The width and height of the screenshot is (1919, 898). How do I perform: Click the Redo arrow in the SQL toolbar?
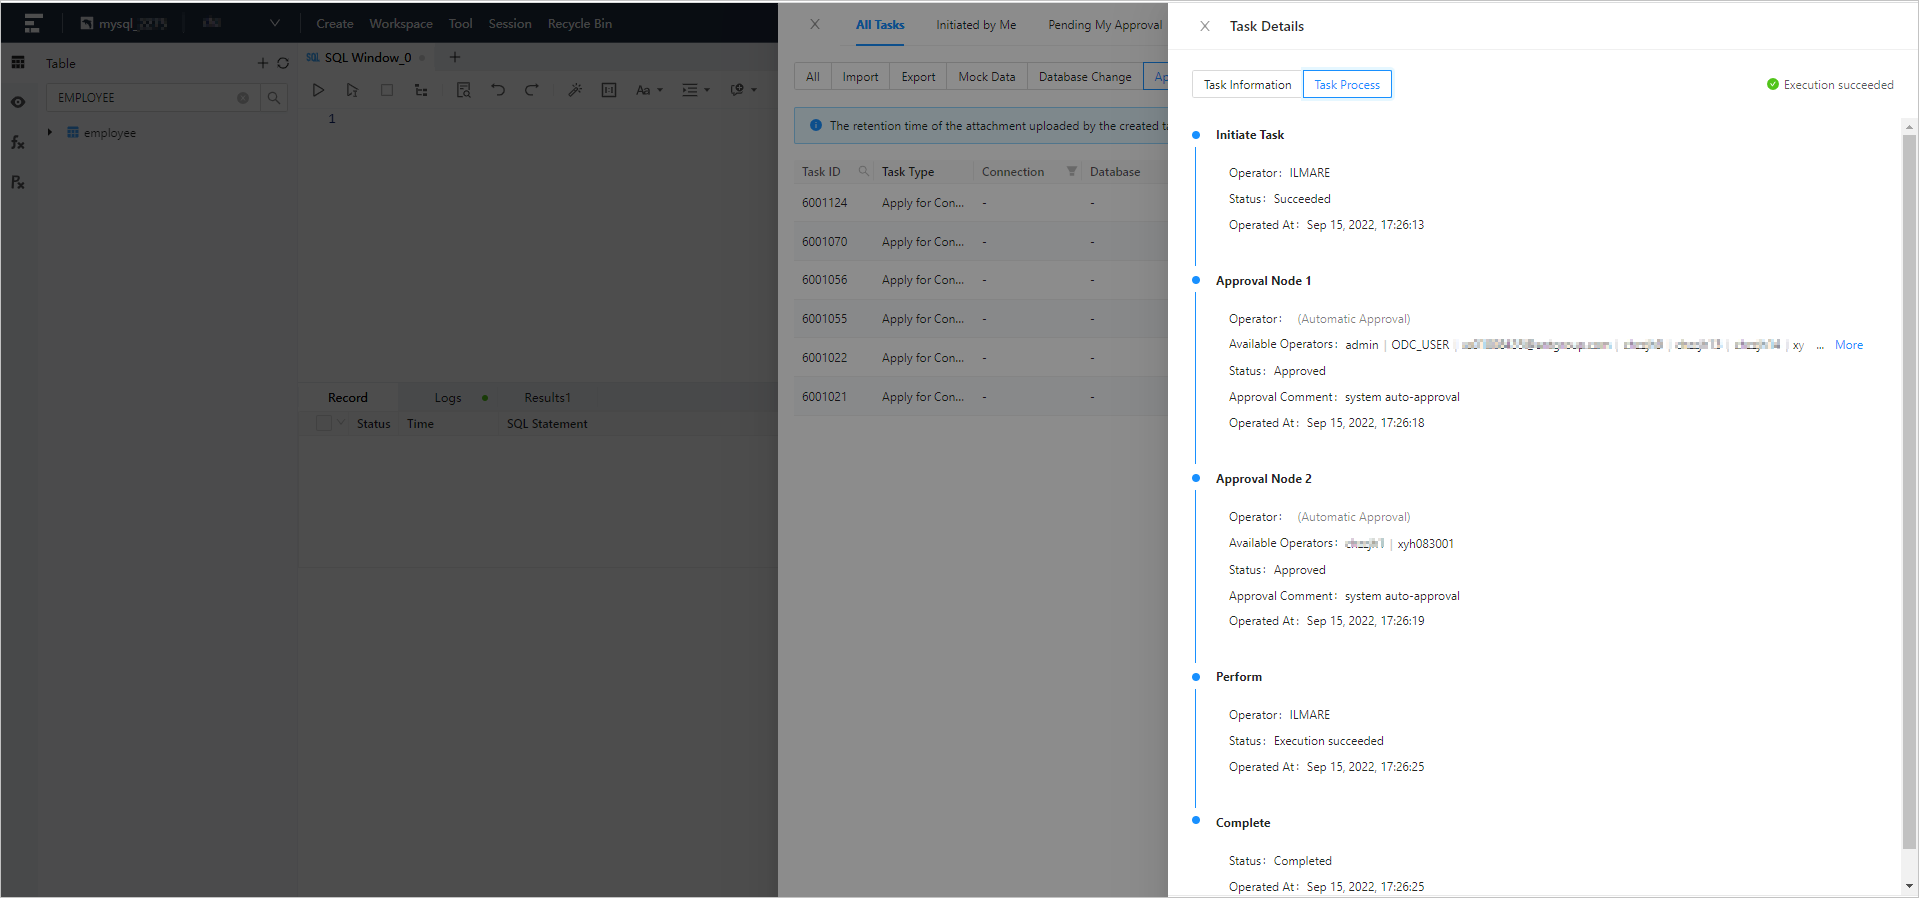[x=532, y=90]
